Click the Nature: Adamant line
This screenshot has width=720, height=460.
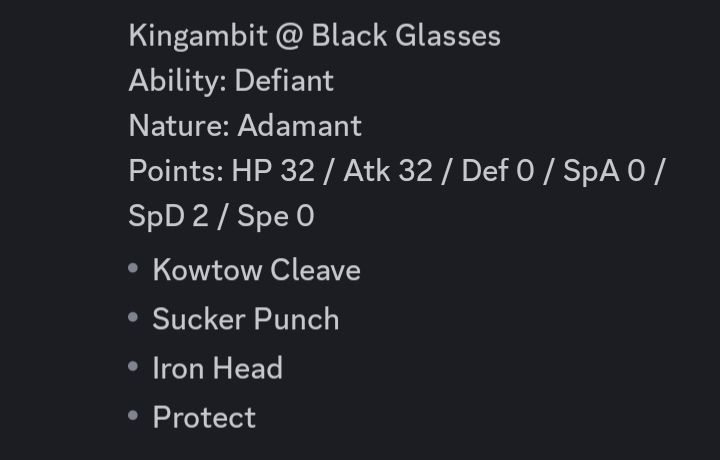point(245,125)
